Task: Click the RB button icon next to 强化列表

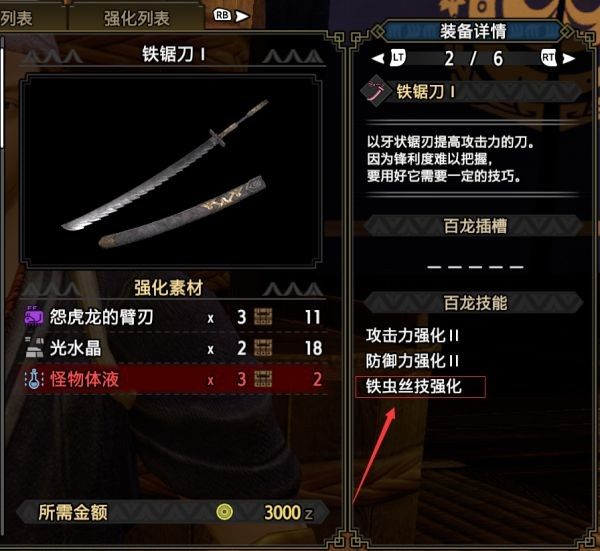Action: click(x=223, y=15)
